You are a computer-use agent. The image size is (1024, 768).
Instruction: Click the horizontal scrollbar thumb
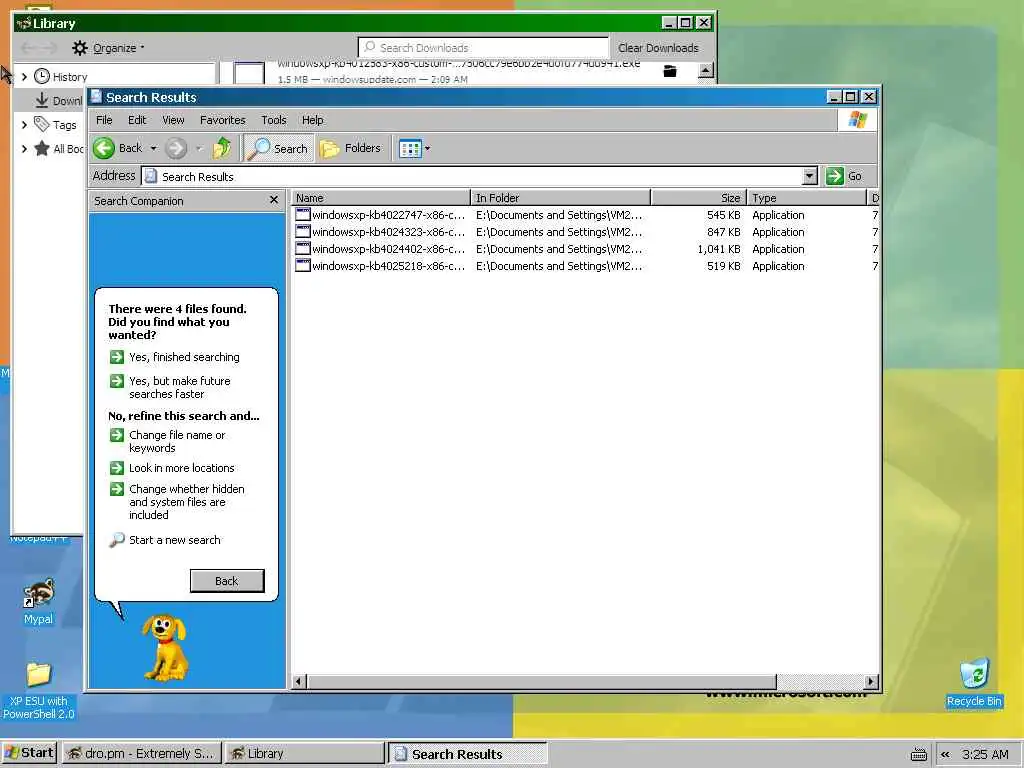pos(541,681)
